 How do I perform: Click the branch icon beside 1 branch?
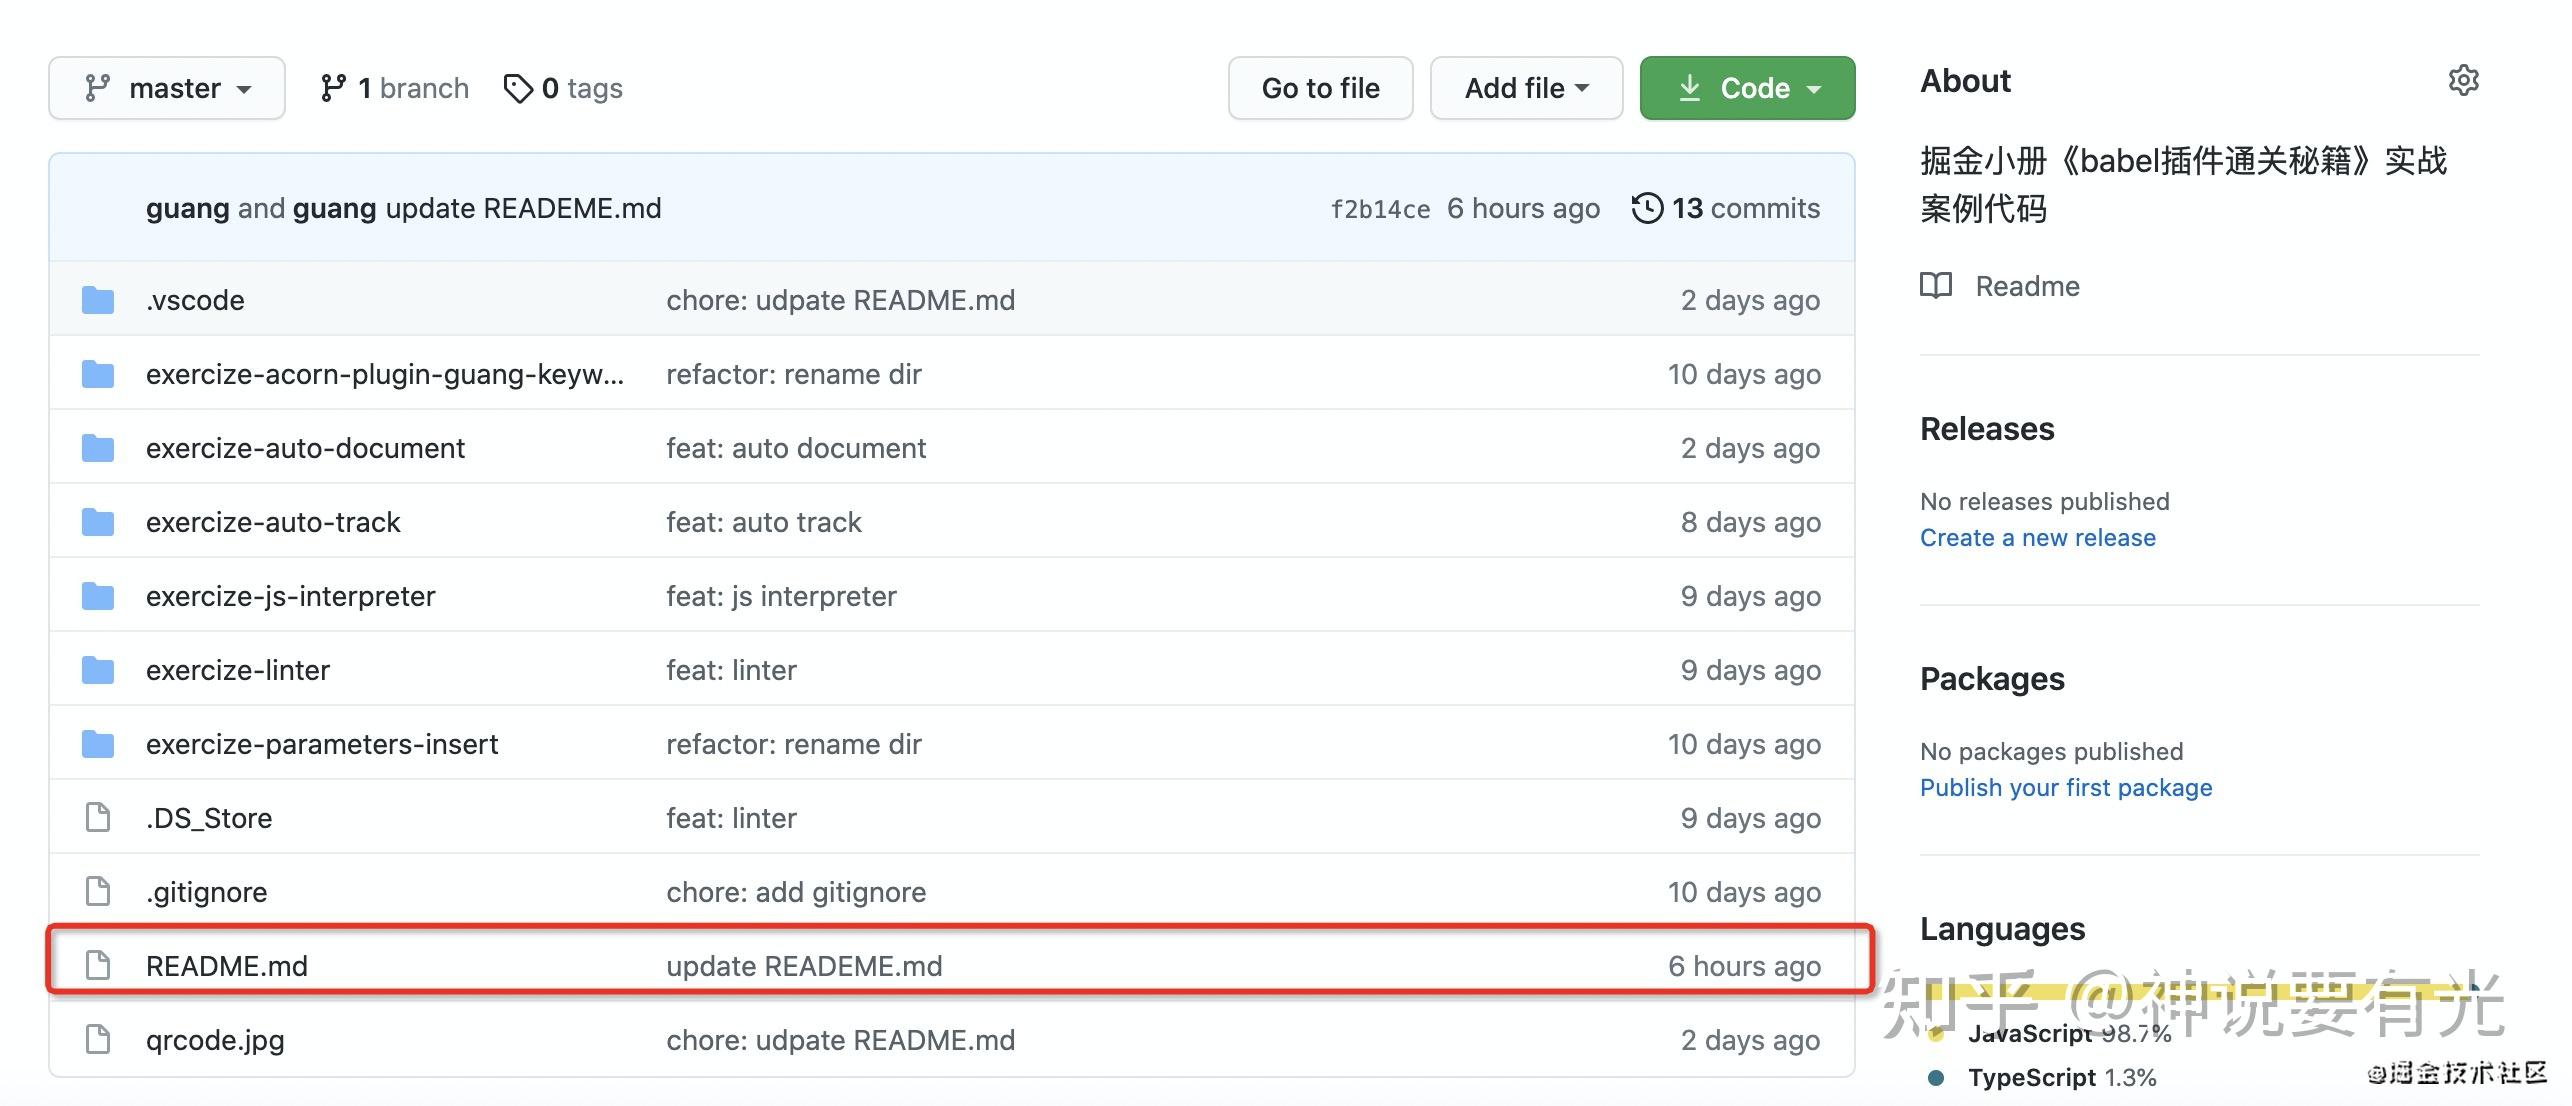coord(333,88)
